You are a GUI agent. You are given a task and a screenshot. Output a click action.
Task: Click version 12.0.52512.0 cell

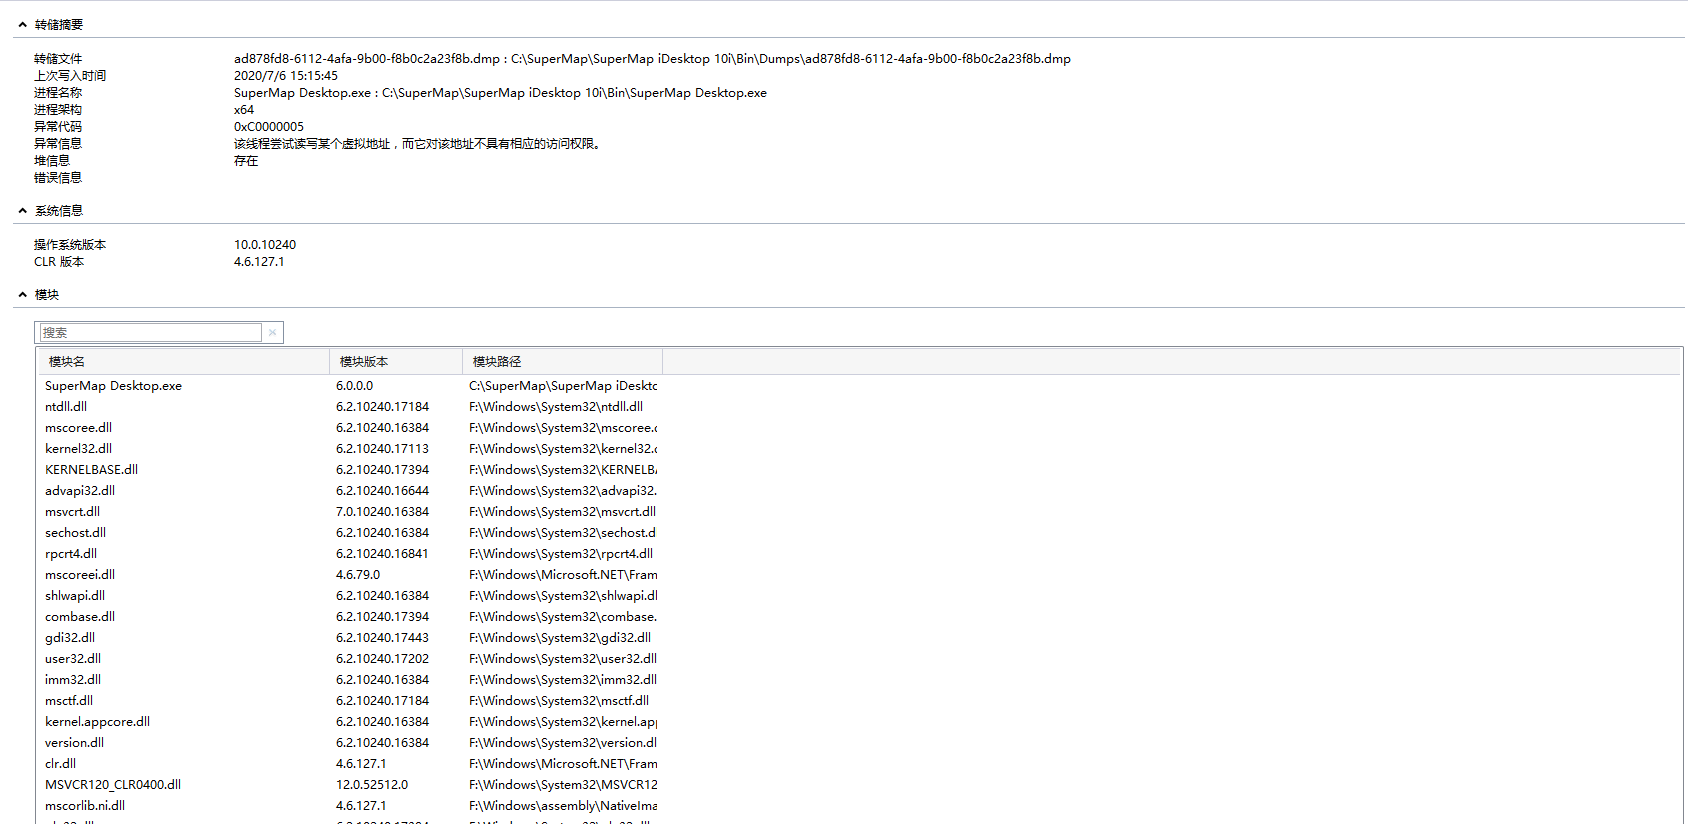click(x=372, y=785)
